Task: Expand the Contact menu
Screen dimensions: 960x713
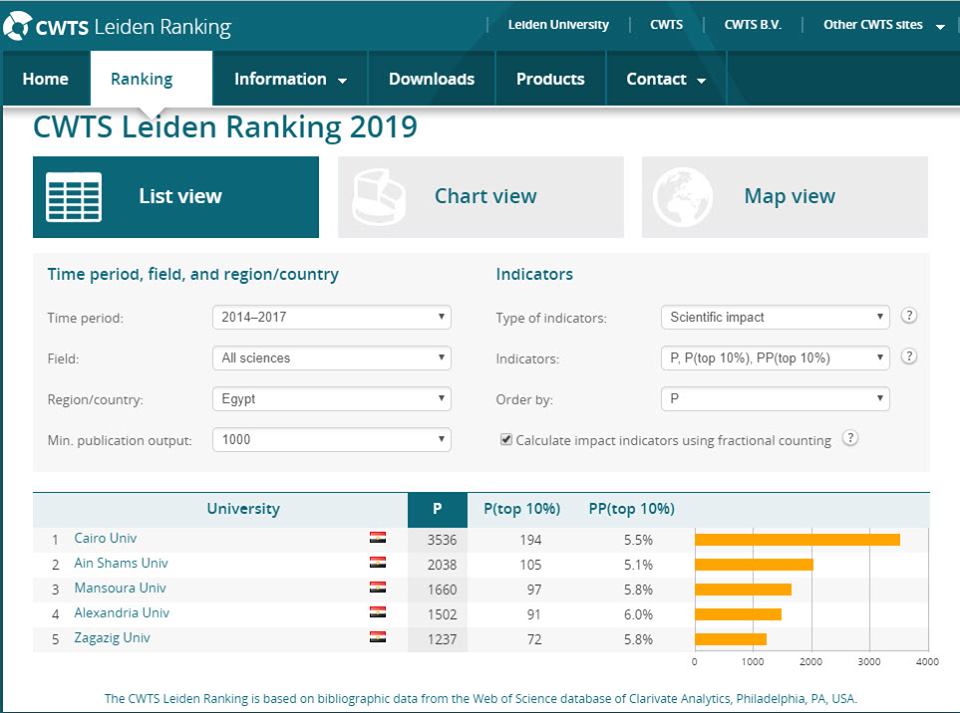Action: [x=666, y=79]
